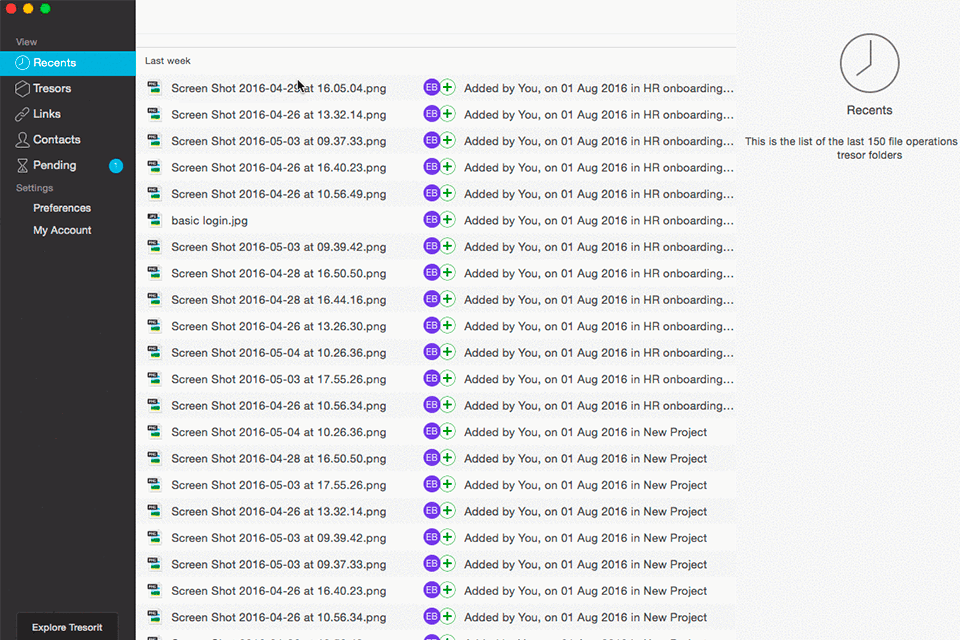The width and height of the screenshot is (960, 640).
Task: Click EB avatar on the 16.05.04.png row
Action: pos(432,88)
